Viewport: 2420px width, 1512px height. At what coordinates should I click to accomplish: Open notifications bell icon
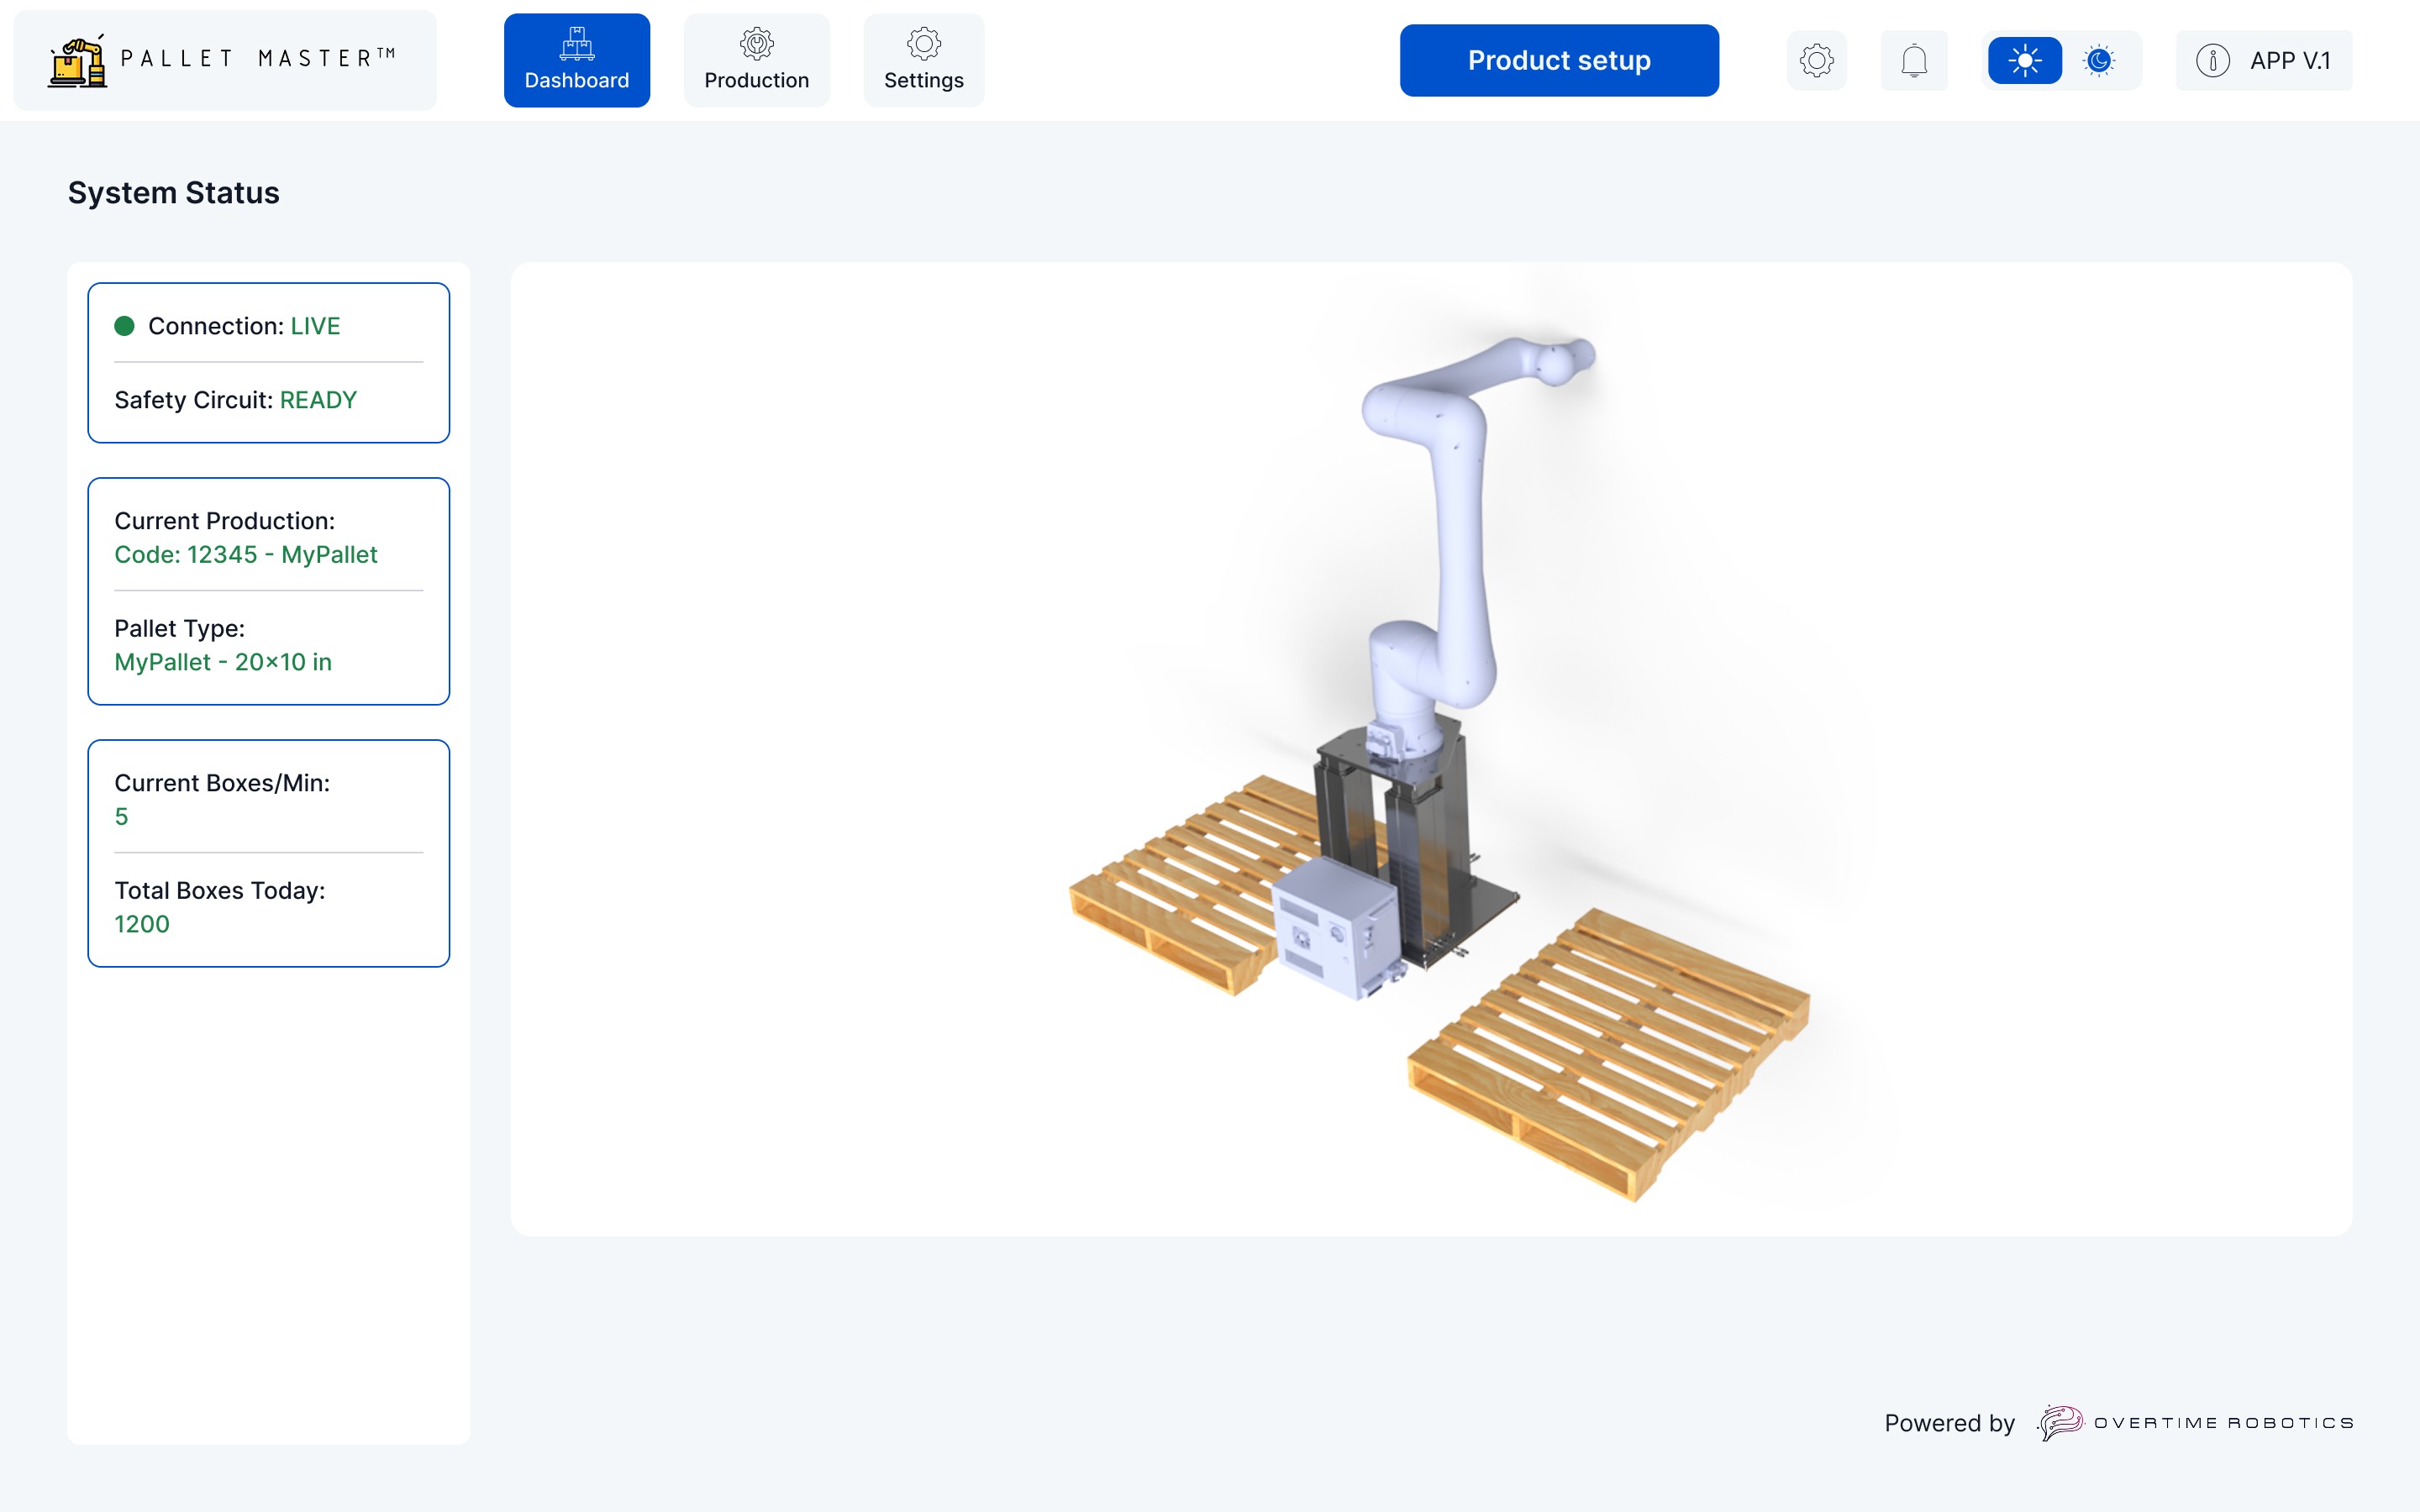(1913, 60)
